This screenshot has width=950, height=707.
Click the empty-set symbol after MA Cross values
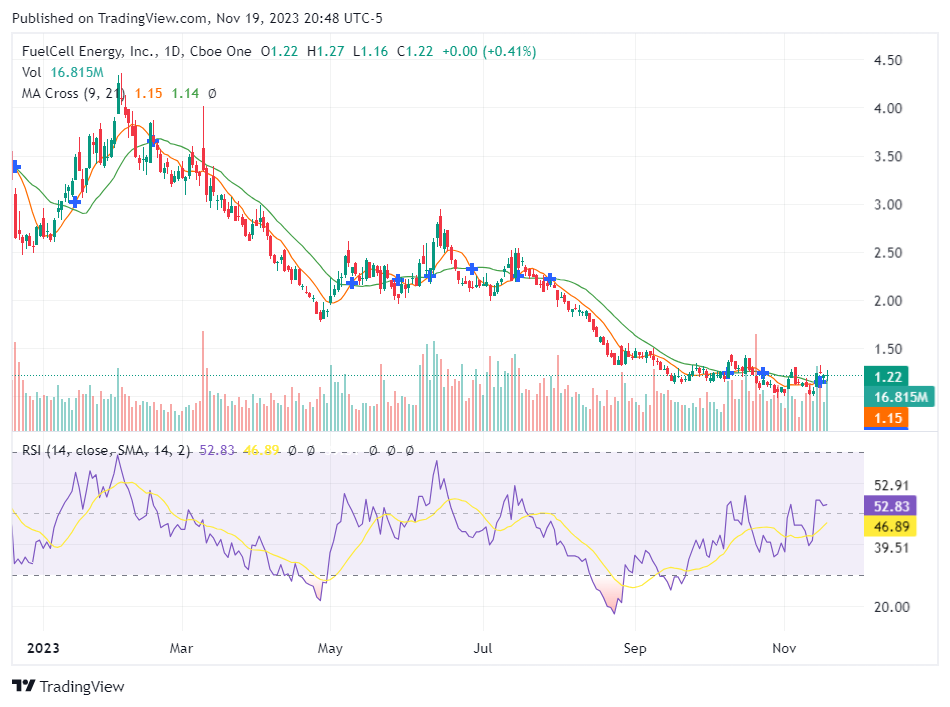[x=212, y=93]
